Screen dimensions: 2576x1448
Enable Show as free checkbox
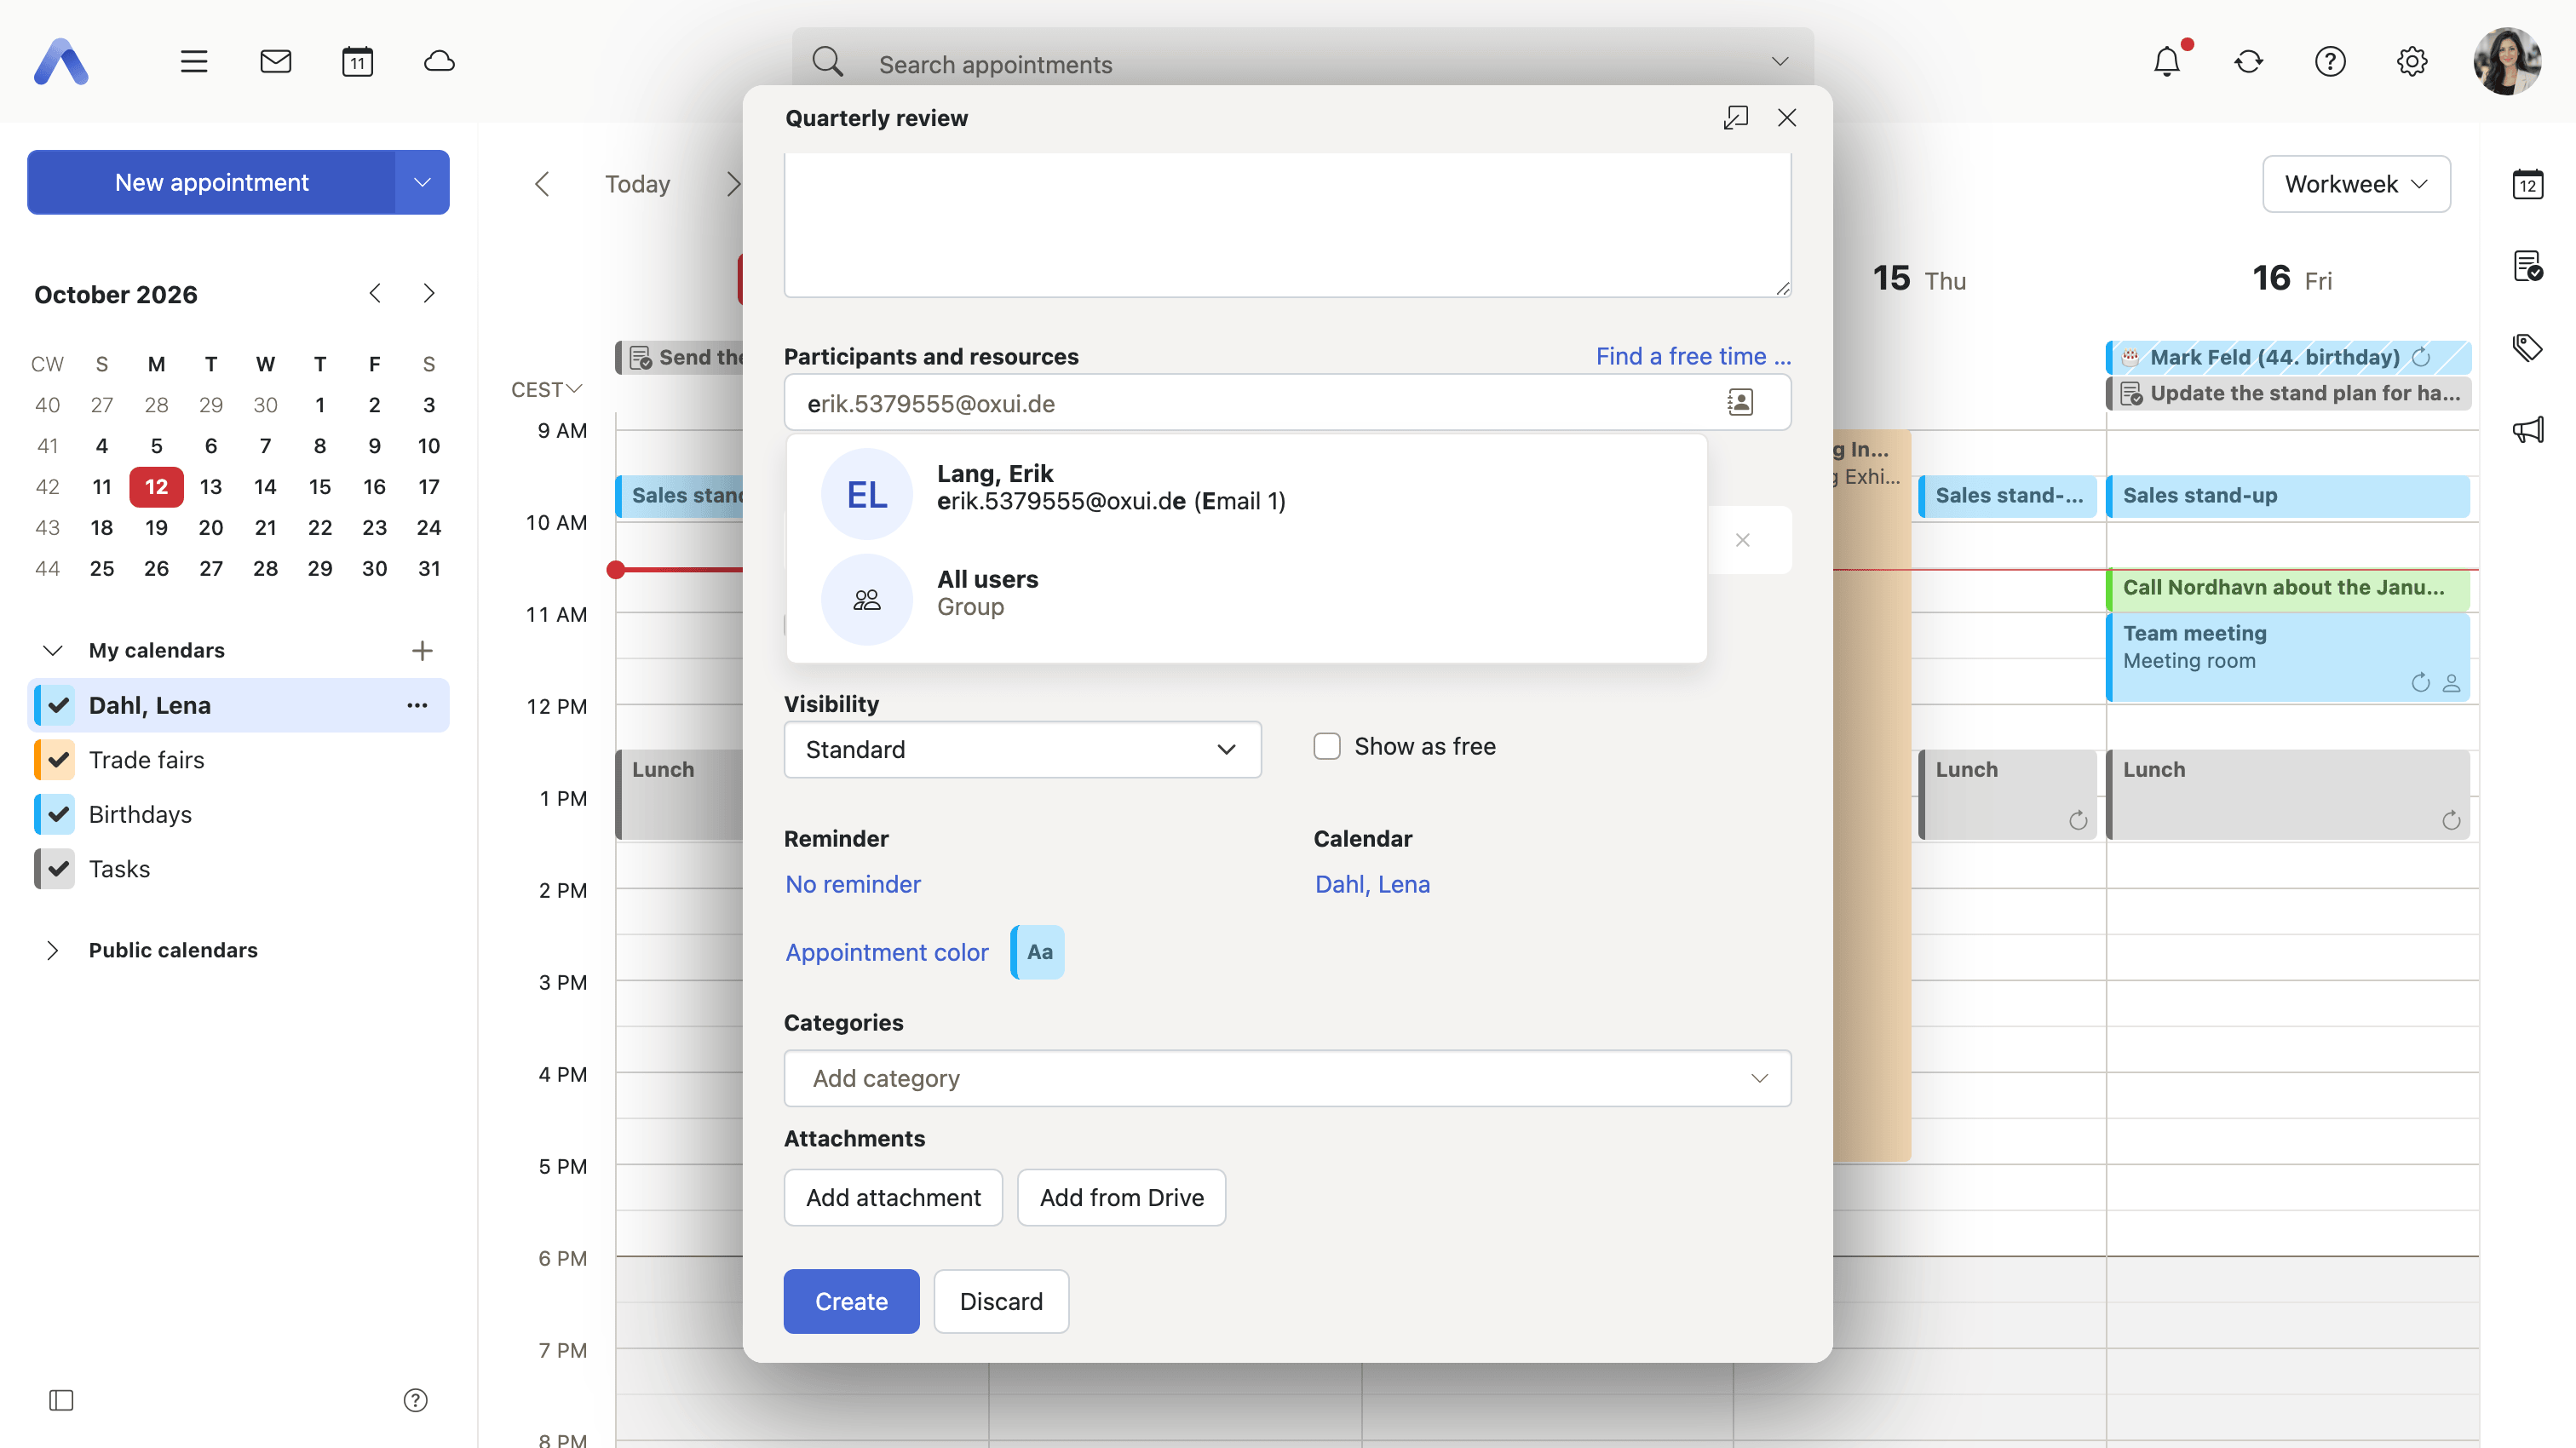click(1327, 747)
